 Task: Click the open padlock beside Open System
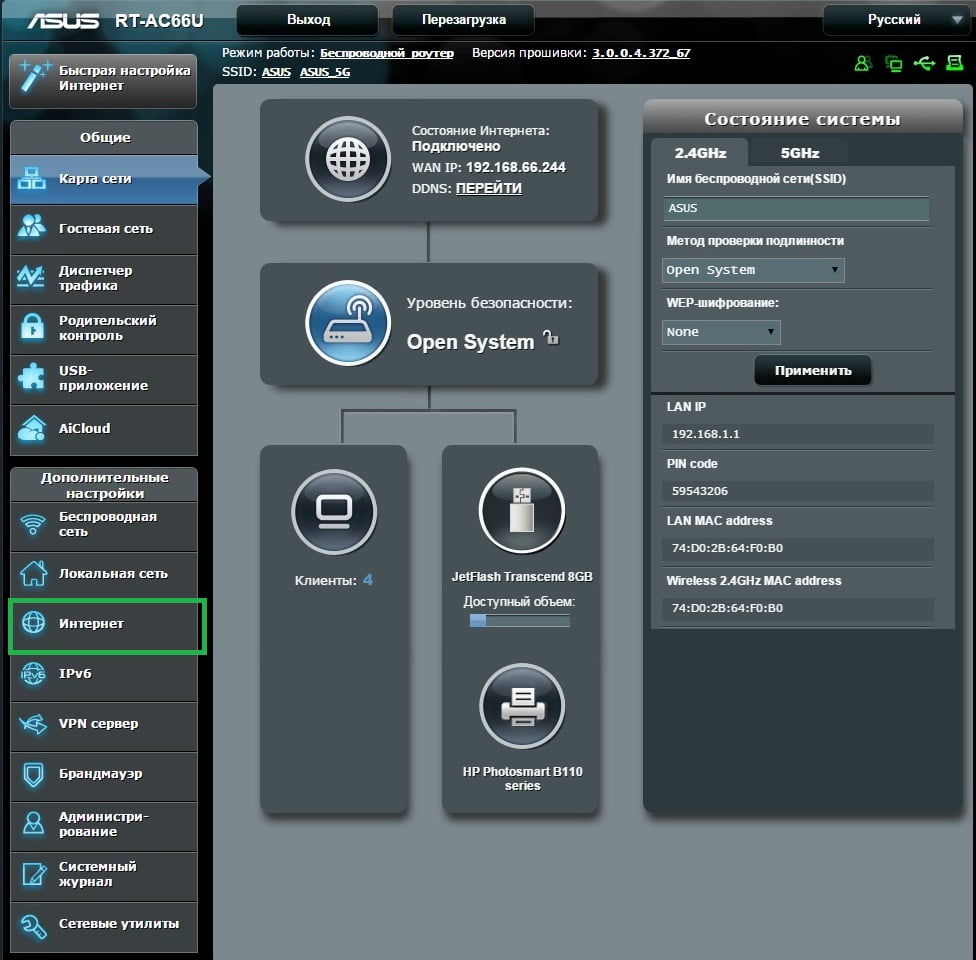pyautogui.click(x=551, y=337)
